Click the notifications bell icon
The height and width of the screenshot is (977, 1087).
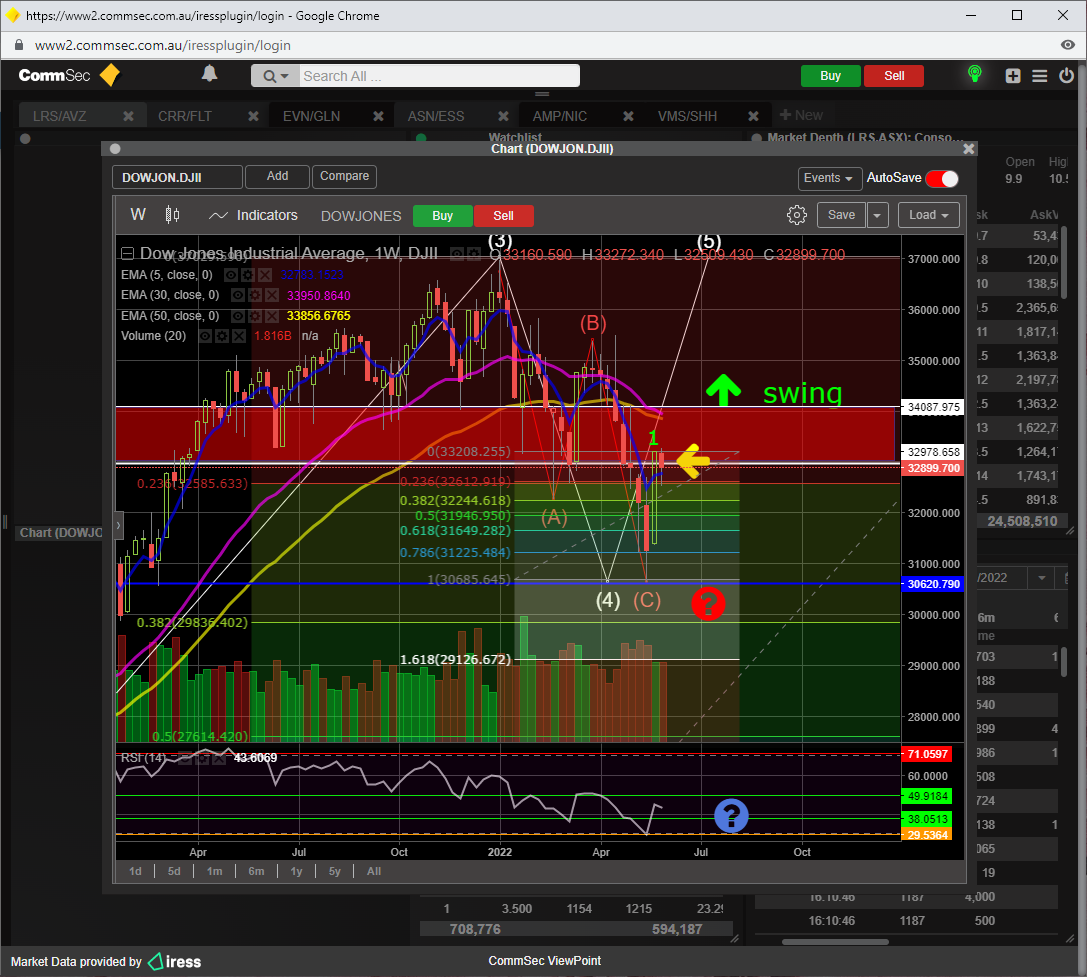[x=209, y=75]
